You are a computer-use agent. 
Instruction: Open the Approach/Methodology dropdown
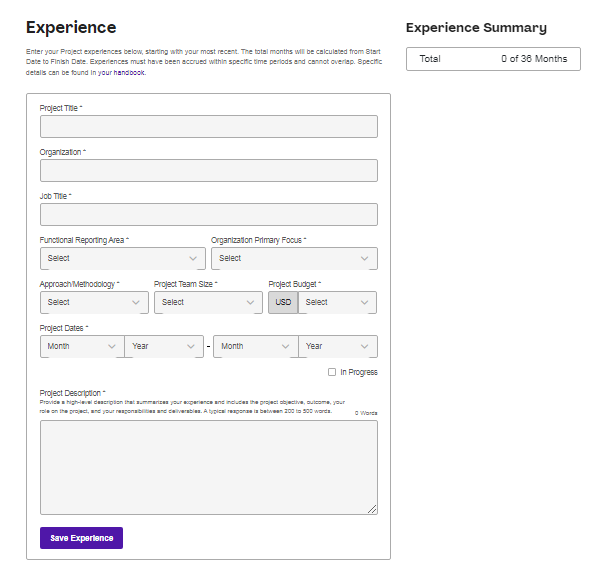pyautogui.click(x=94, y=302)
